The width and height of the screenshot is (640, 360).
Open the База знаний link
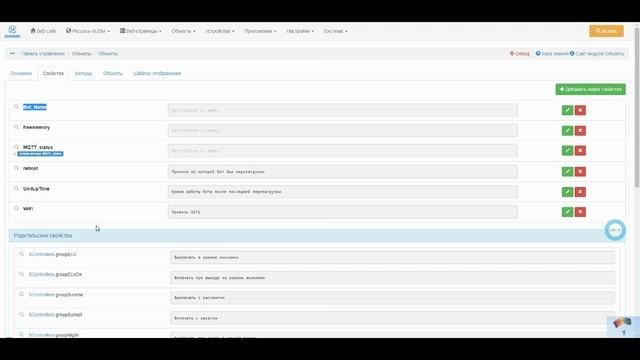tap(552, 53)
